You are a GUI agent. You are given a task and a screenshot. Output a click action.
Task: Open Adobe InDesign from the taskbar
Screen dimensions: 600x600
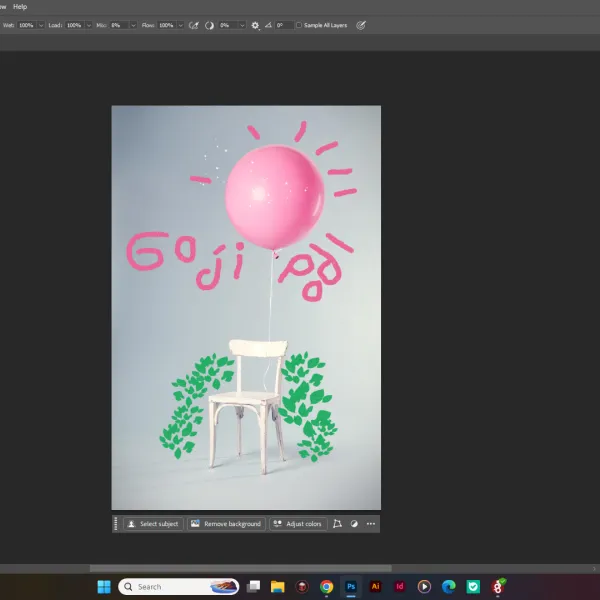400,586
